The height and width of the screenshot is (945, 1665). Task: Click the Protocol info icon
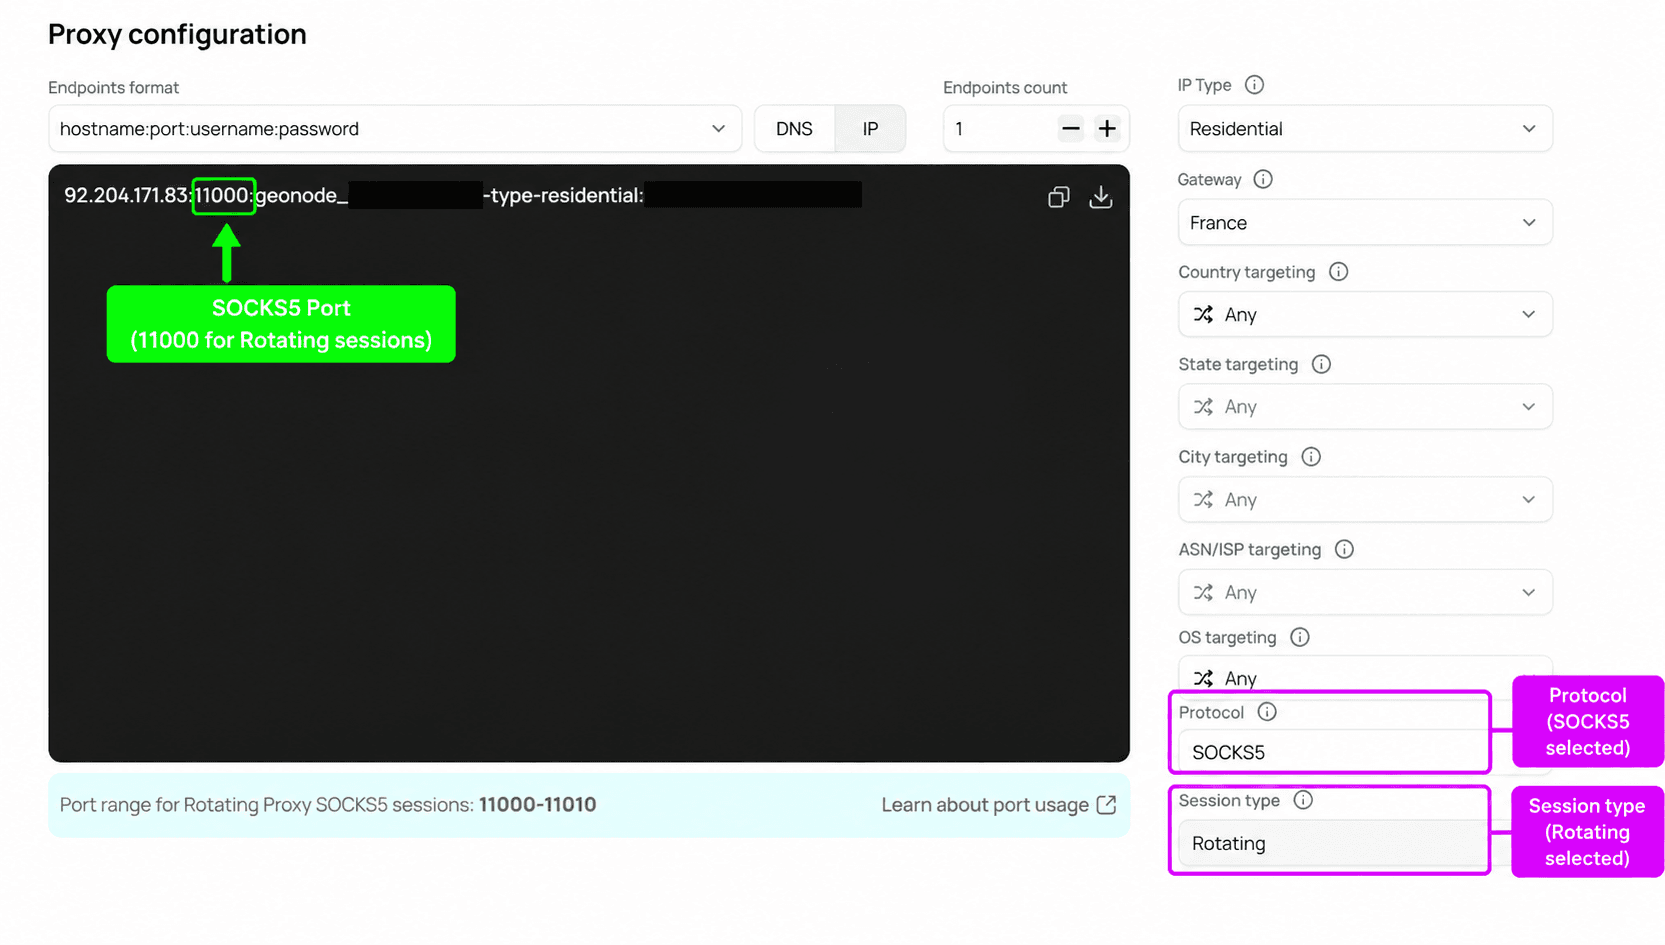[1267, 712]
